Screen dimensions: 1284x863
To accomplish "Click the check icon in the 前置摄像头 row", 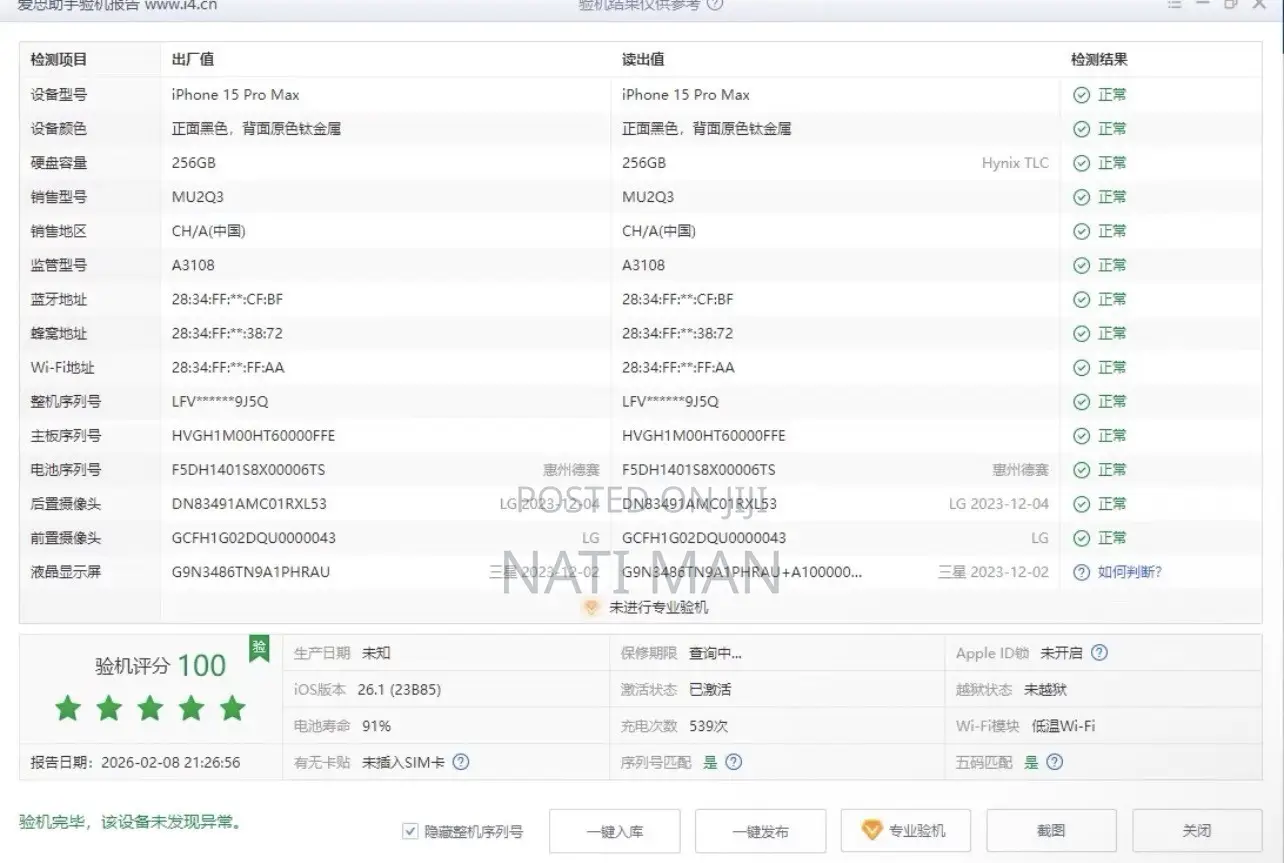I will 1081,538.
